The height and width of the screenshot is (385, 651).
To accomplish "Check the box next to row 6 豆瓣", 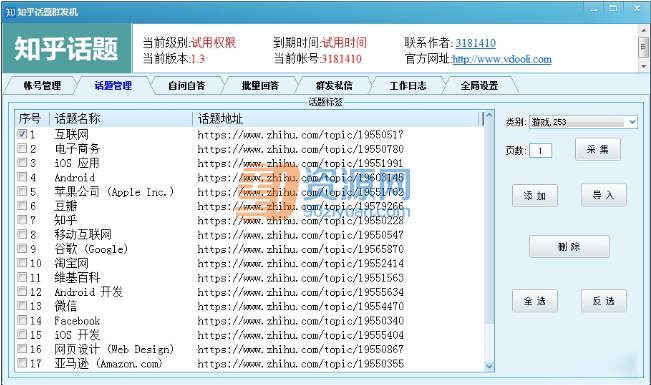I will coord(22,206).
